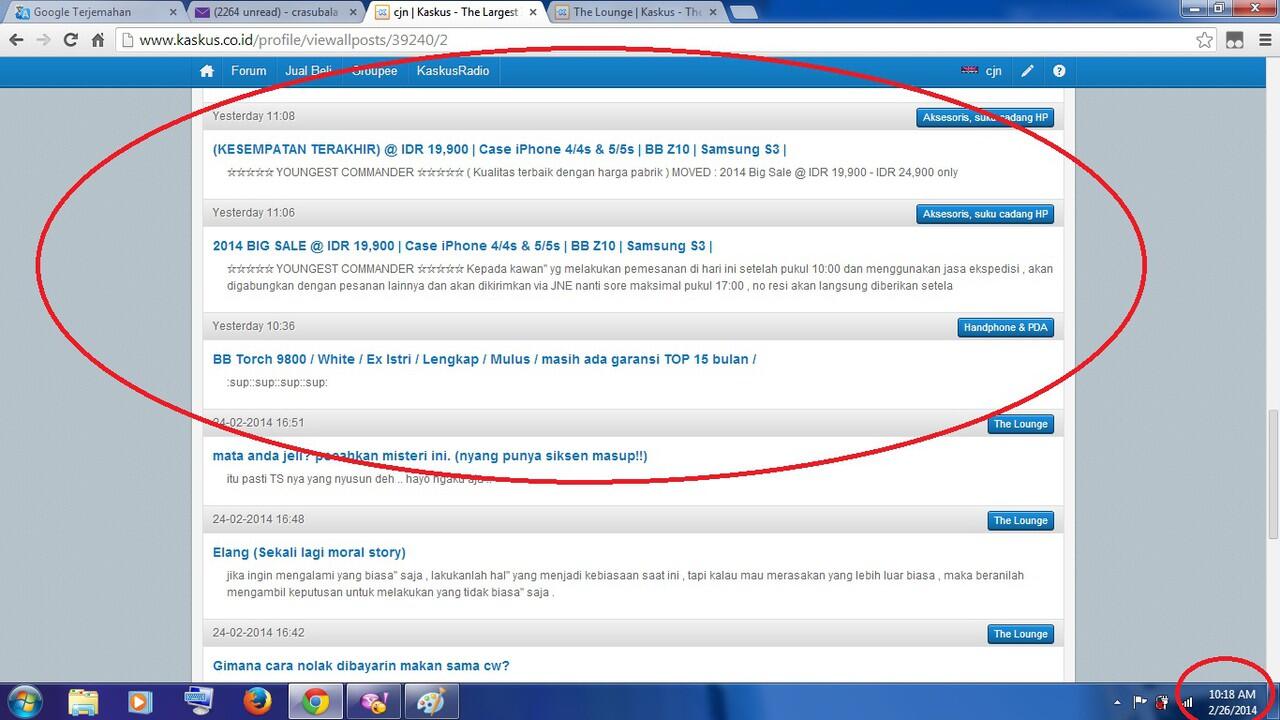Open Yahoo Messenger from the taskbar
This screenshot has width=1280, height=720.
[373, 702]
